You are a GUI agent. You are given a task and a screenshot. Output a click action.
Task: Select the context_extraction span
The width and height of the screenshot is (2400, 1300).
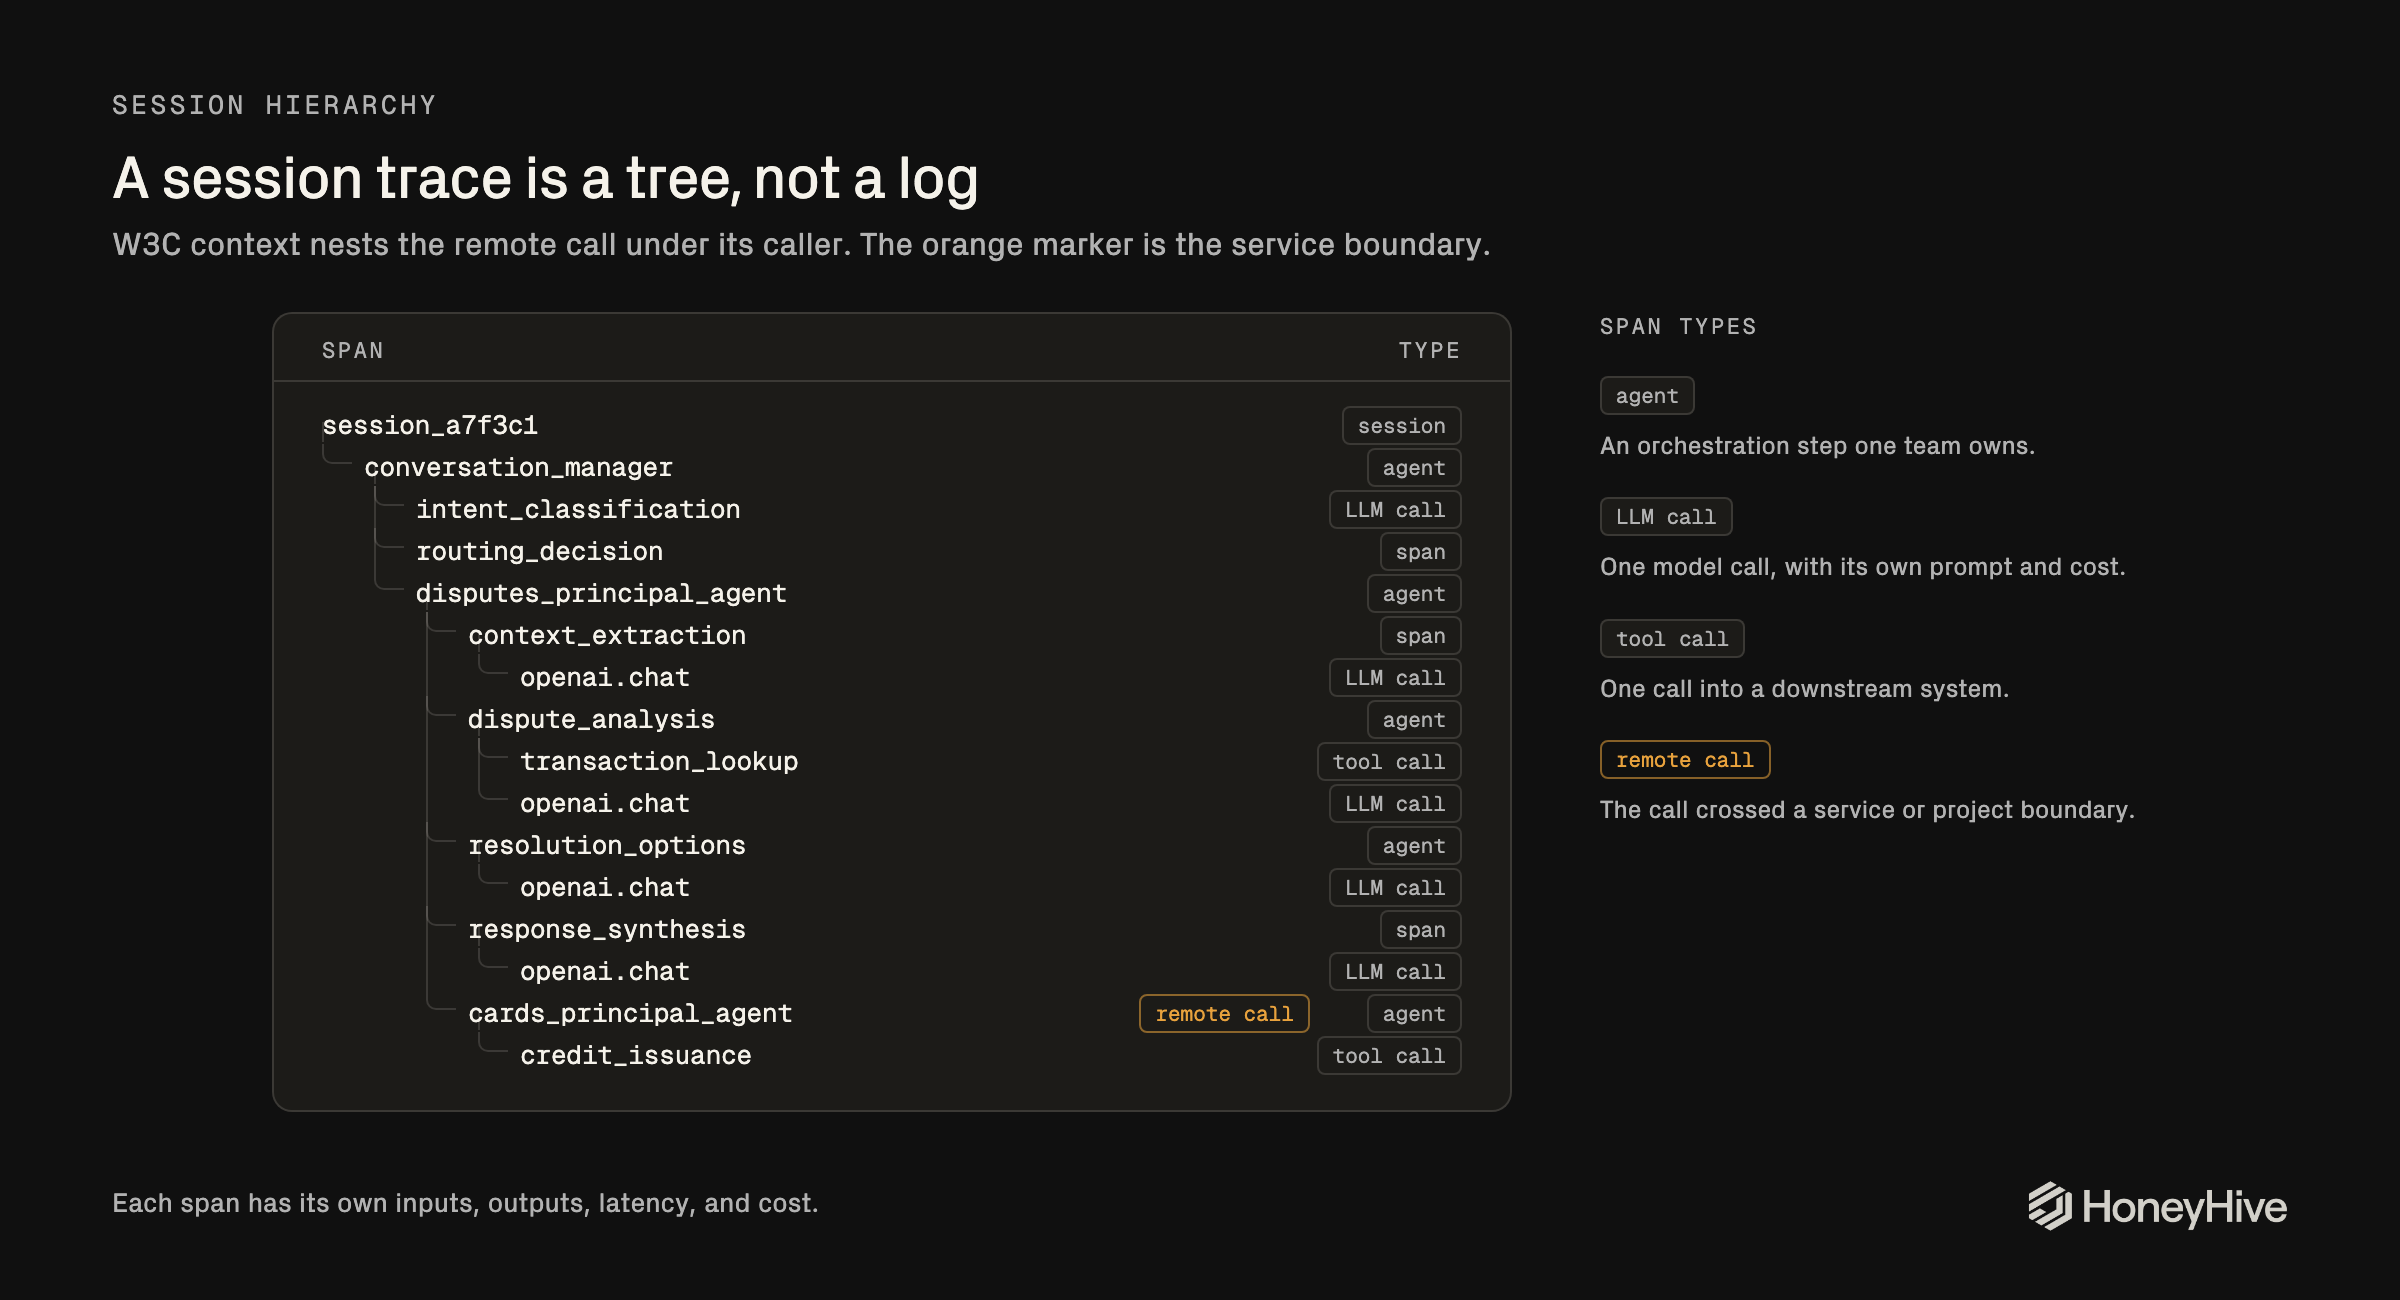coord(607,636)
